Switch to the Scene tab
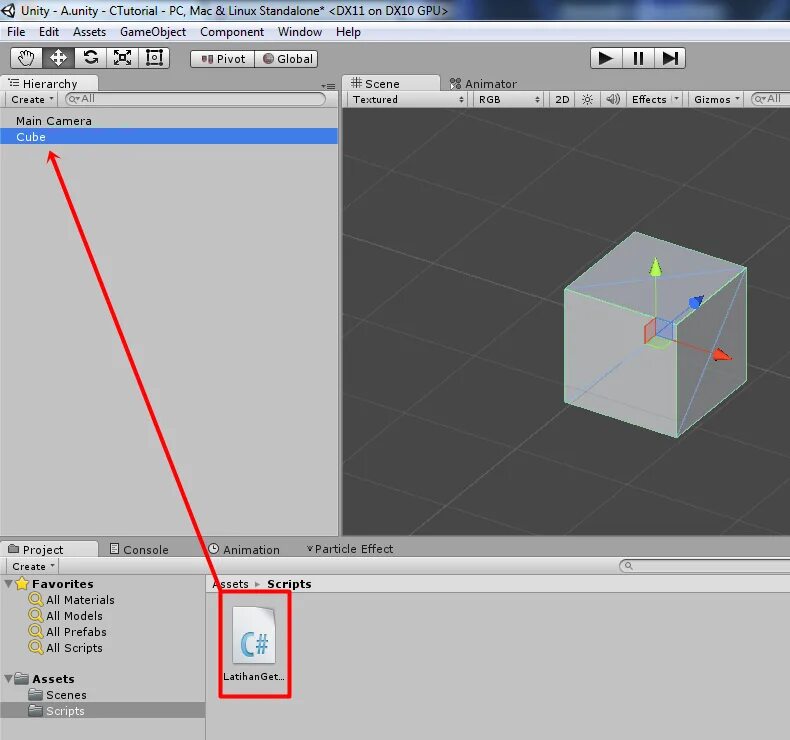This screenshot has width=790, height=740. [x=390, y=83]
